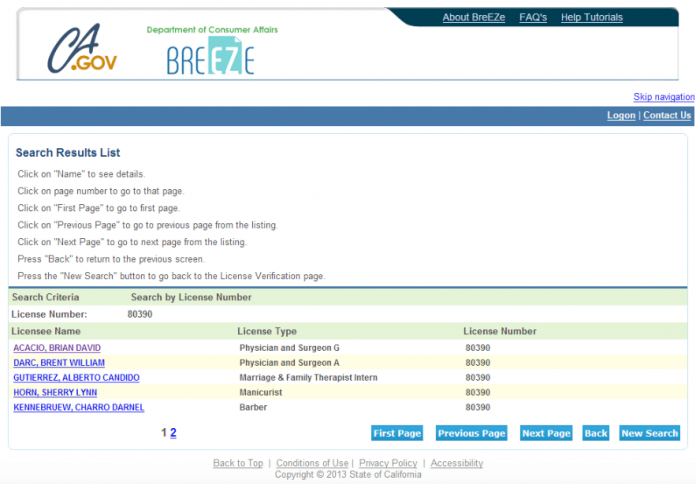View details for ACACIO, BRIAN DAVID

(57, 348)
